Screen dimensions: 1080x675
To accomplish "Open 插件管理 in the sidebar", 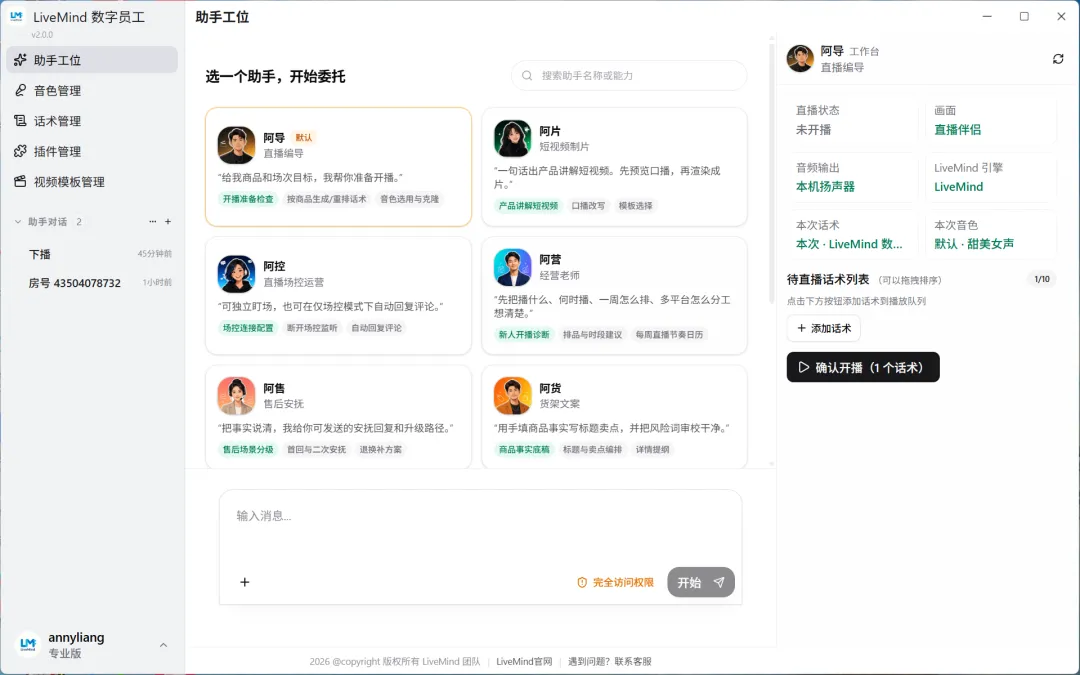I will point(92,151).
